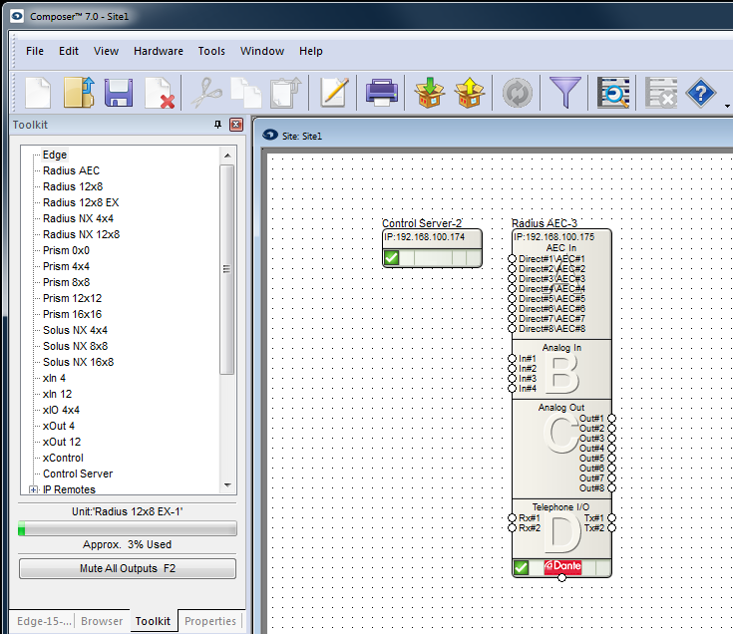Click the scissors Cut icon
Viewport: 733px width, 634px height.
coord(207,93)
